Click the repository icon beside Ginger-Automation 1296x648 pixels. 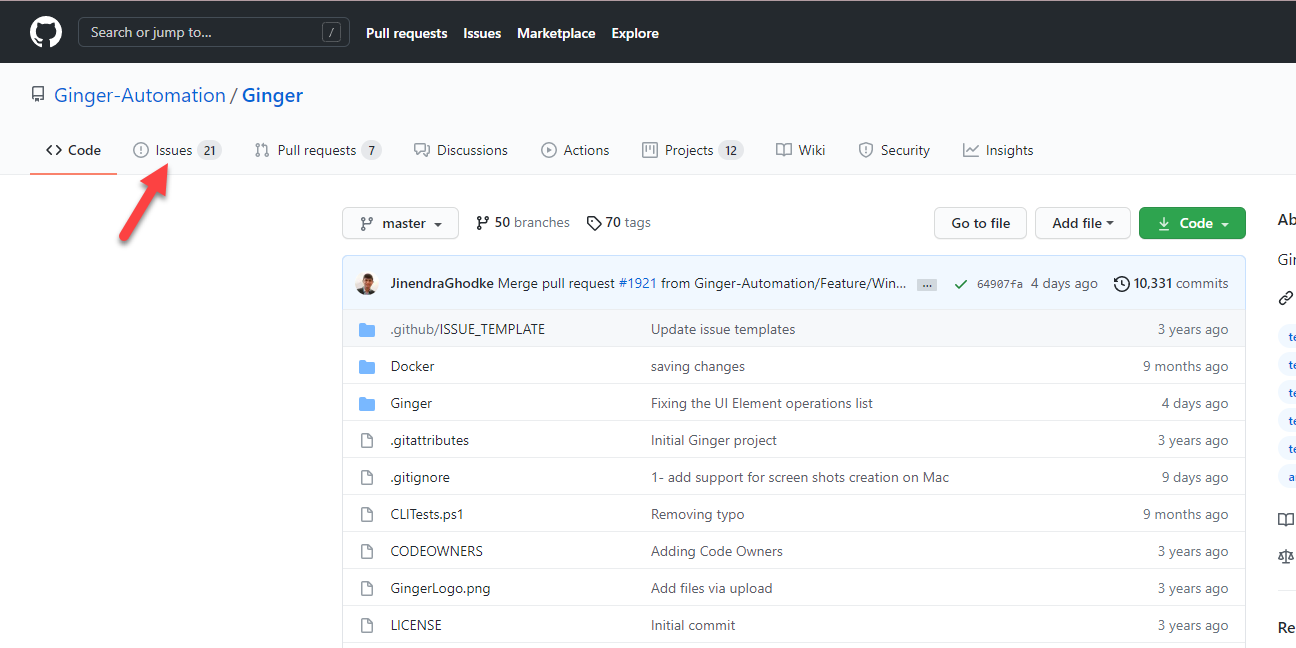point(38,95)
